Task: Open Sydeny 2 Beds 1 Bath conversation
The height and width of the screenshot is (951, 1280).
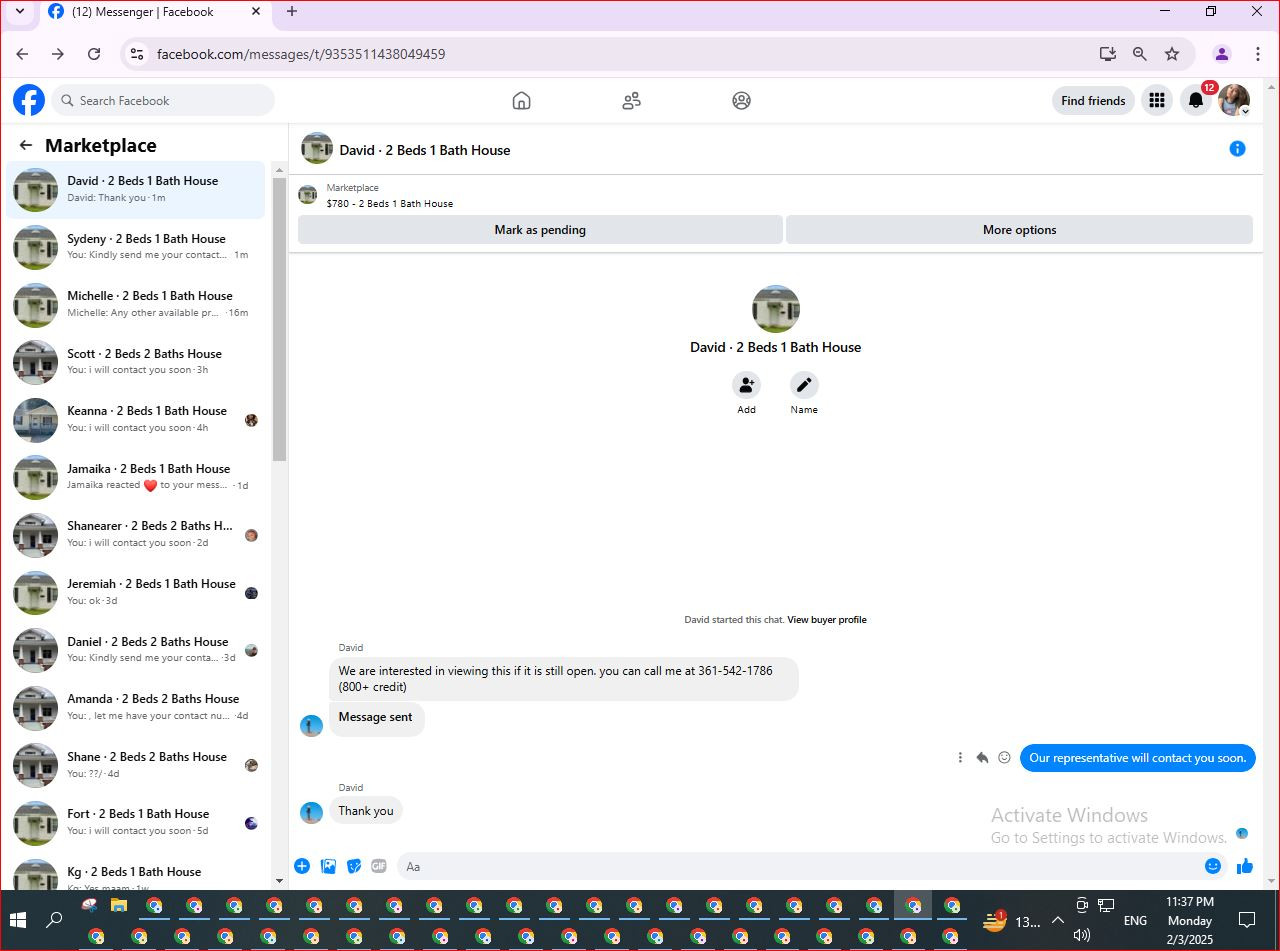Action: (135, 247)
